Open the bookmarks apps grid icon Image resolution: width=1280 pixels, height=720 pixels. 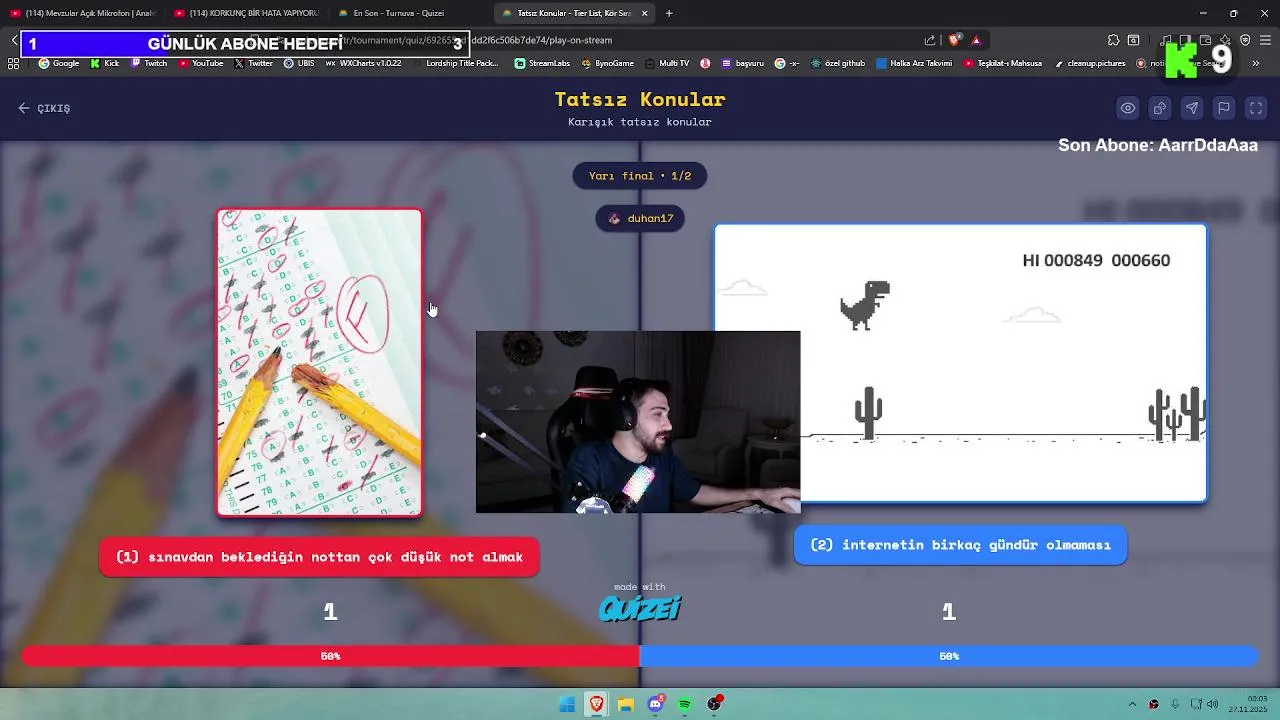[13, 63]
